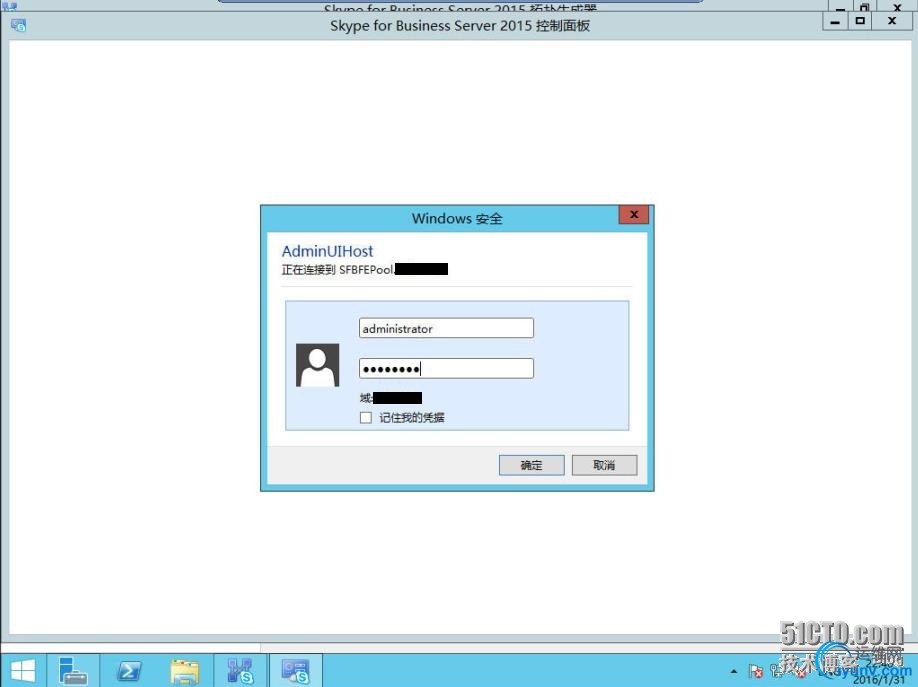
Task: Click the user avatar picture in the dialog
Action: (317, 365)
